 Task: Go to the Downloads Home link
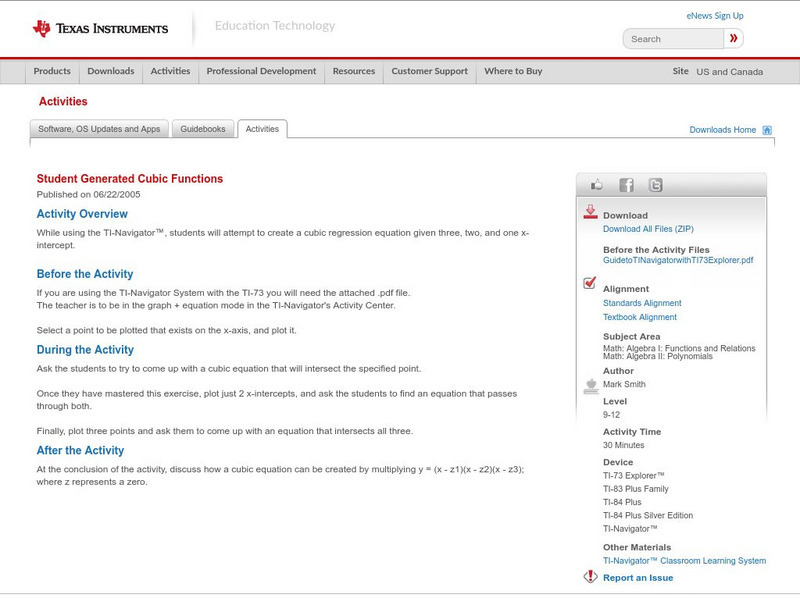pyautogui.click(x=722, y=130)
